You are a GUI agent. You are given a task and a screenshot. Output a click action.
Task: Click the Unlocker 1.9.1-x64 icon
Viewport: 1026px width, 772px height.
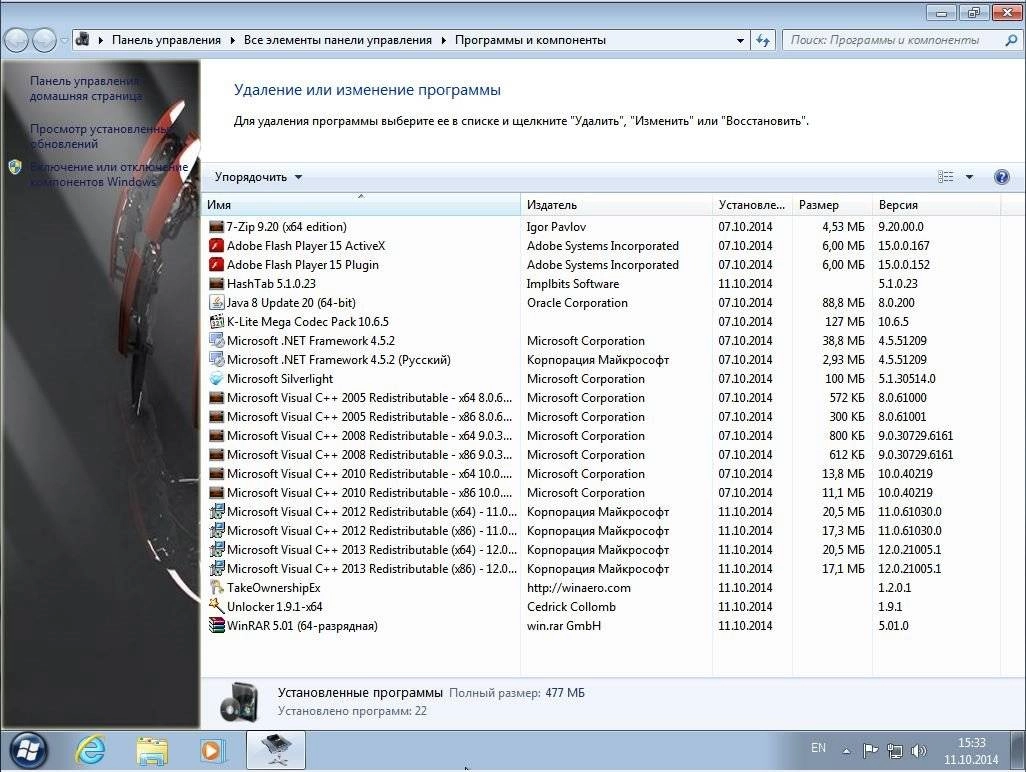click(x=217, y=606)
